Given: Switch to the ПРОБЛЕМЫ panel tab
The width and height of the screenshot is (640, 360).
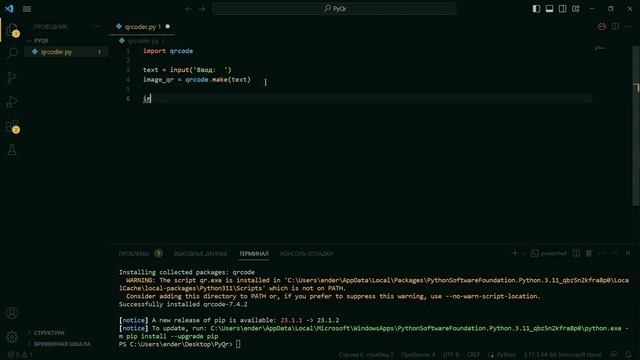Looking at the screenshot, I should [x=134, y=253].
